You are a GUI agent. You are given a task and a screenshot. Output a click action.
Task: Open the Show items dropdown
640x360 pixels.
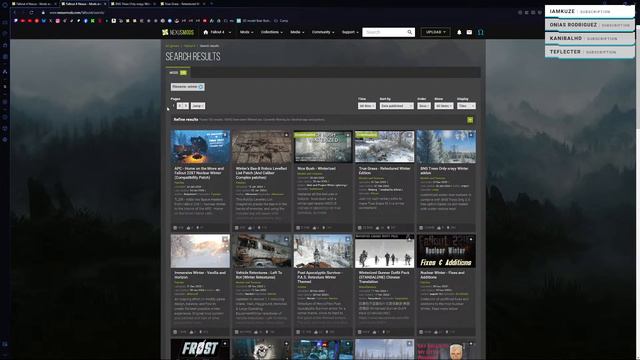pos(444,106)
